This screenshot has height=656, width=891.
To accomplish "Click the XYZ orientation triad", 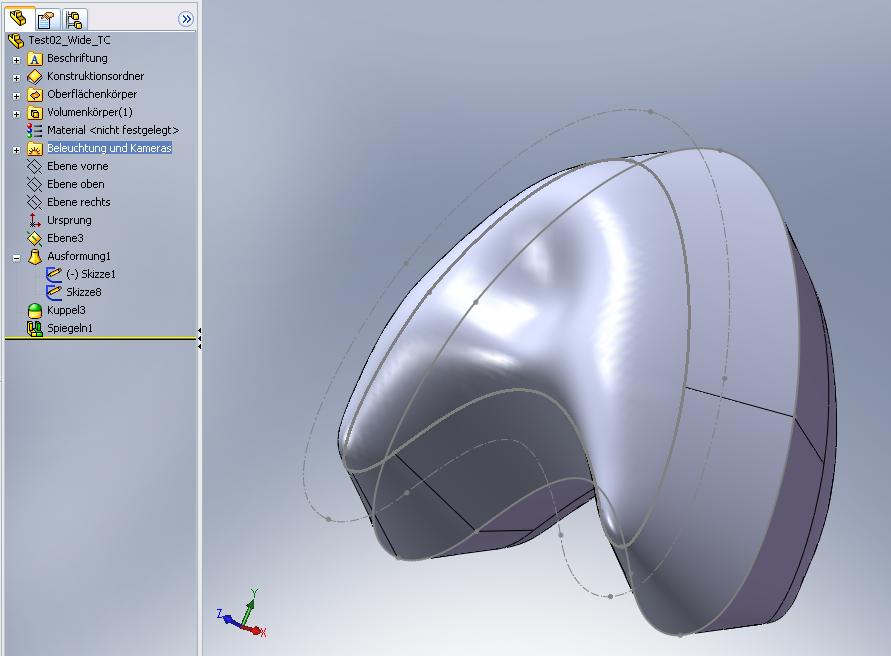I will click(242, 615).
